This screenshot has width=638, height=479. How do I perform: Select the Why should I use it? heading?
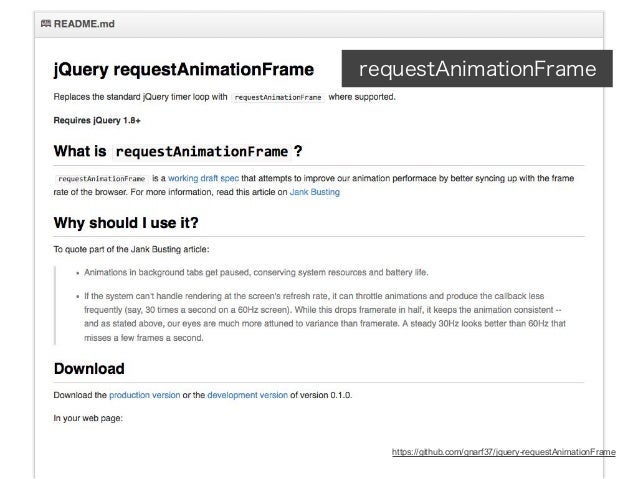[126, 223]
